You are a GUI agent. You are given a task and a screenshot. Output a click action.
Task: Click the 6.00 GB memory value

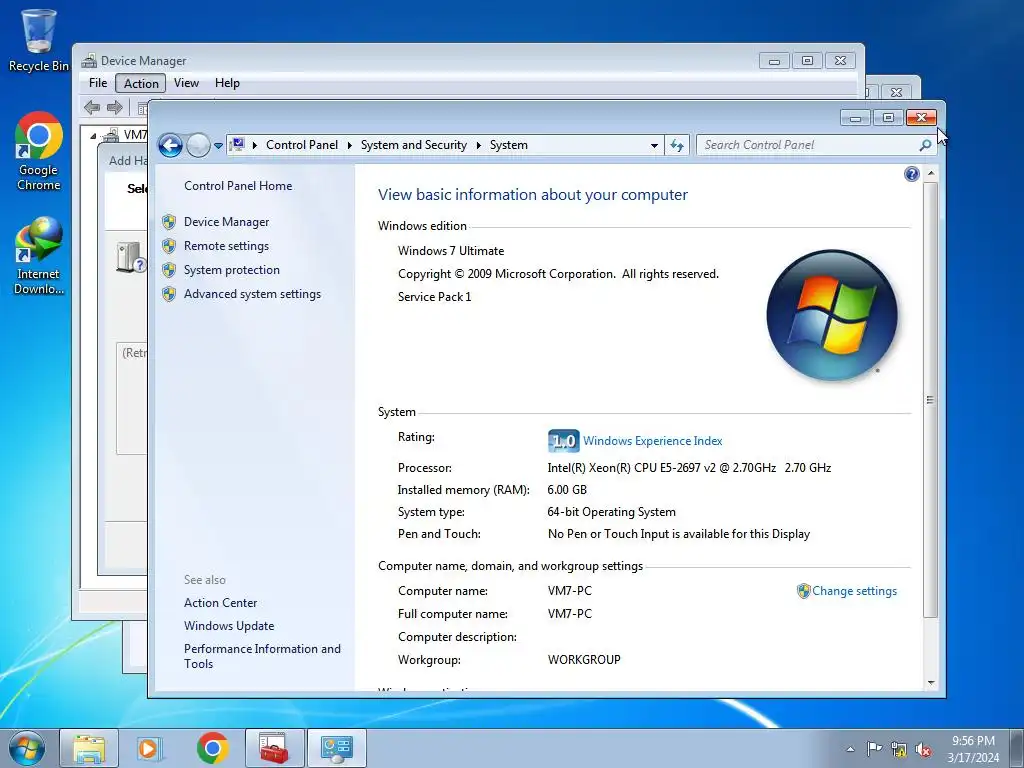coord(567,490)
